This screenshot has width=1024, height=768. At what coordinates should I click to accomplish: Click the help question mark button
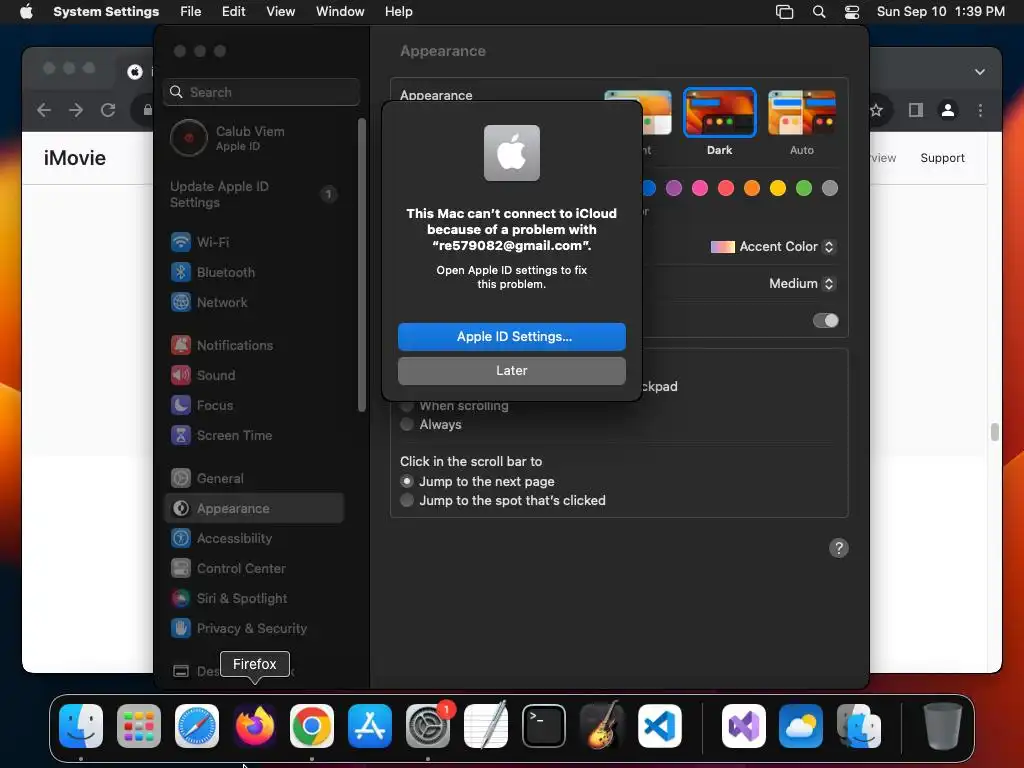[839, 549]
